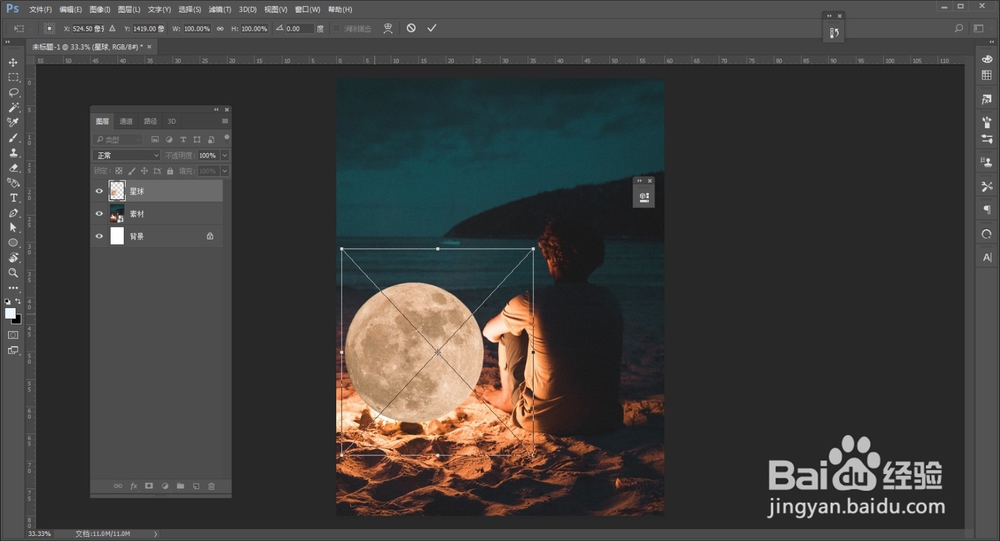Select the Magic Wand tool
This screenshot has height=541, width=1000.
click(x=13, y=107)
